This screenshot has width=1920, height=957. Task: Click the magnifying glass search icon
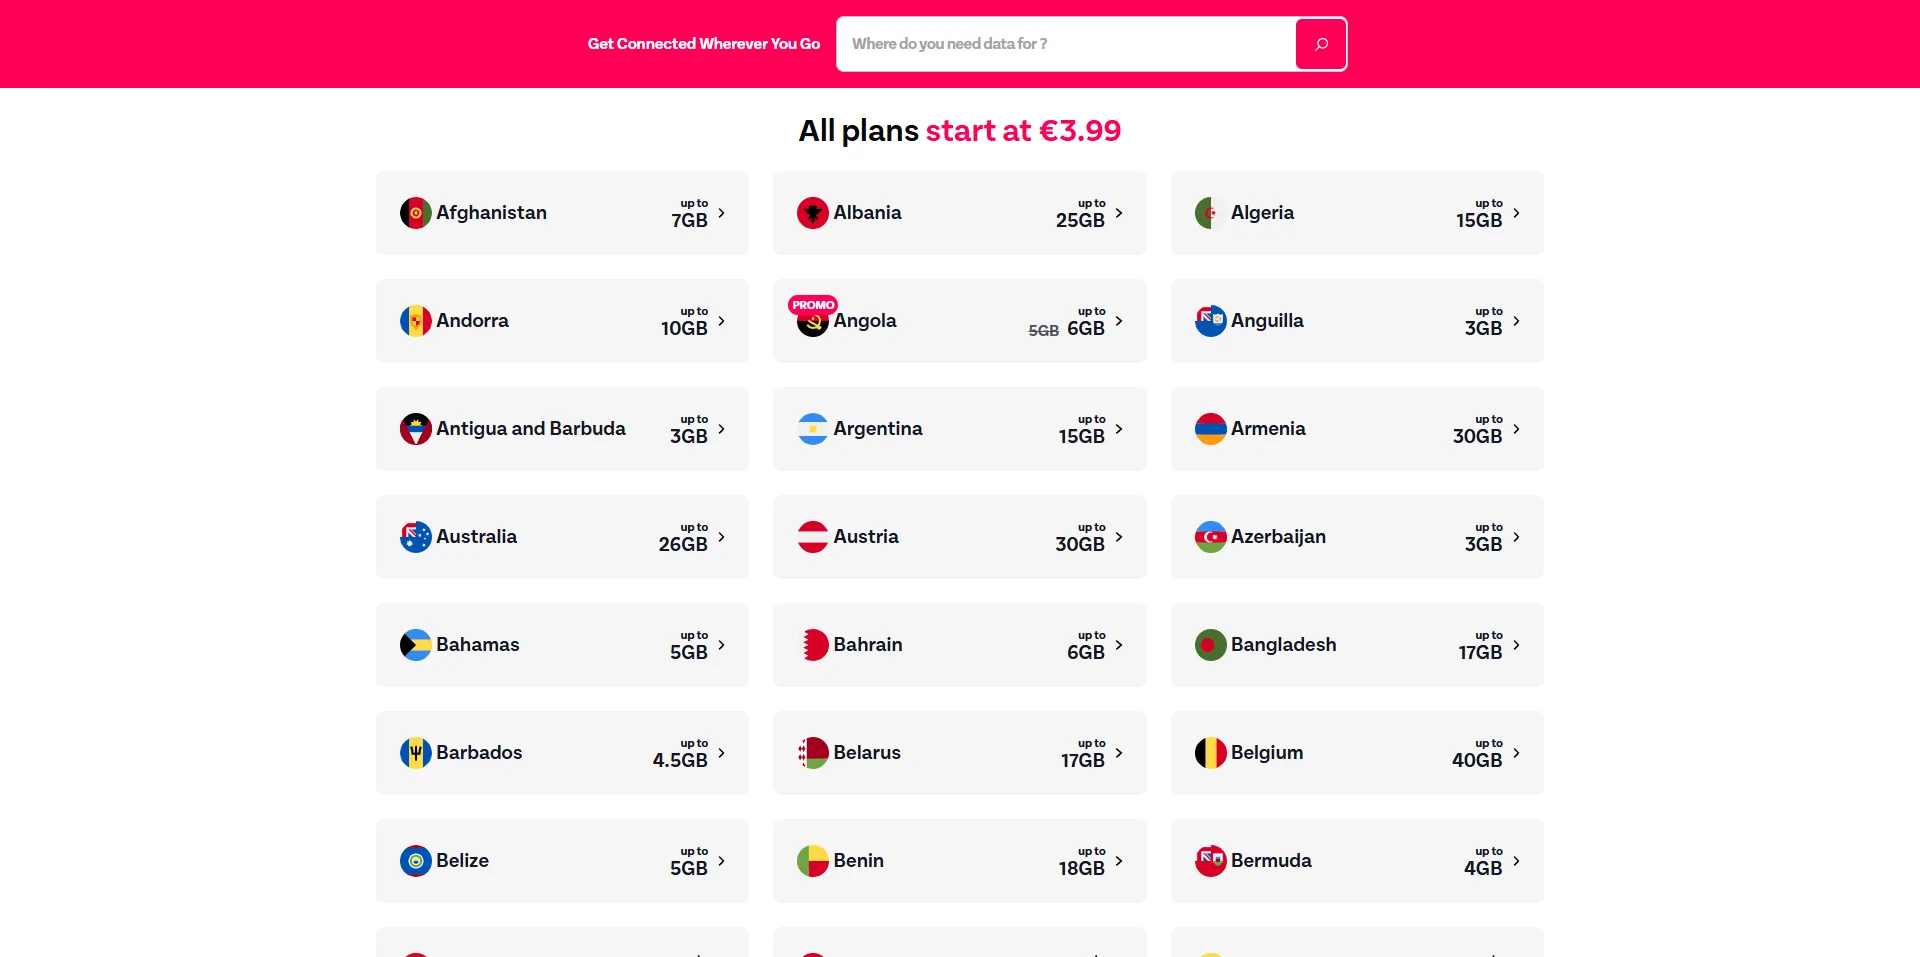point(1321,44)
